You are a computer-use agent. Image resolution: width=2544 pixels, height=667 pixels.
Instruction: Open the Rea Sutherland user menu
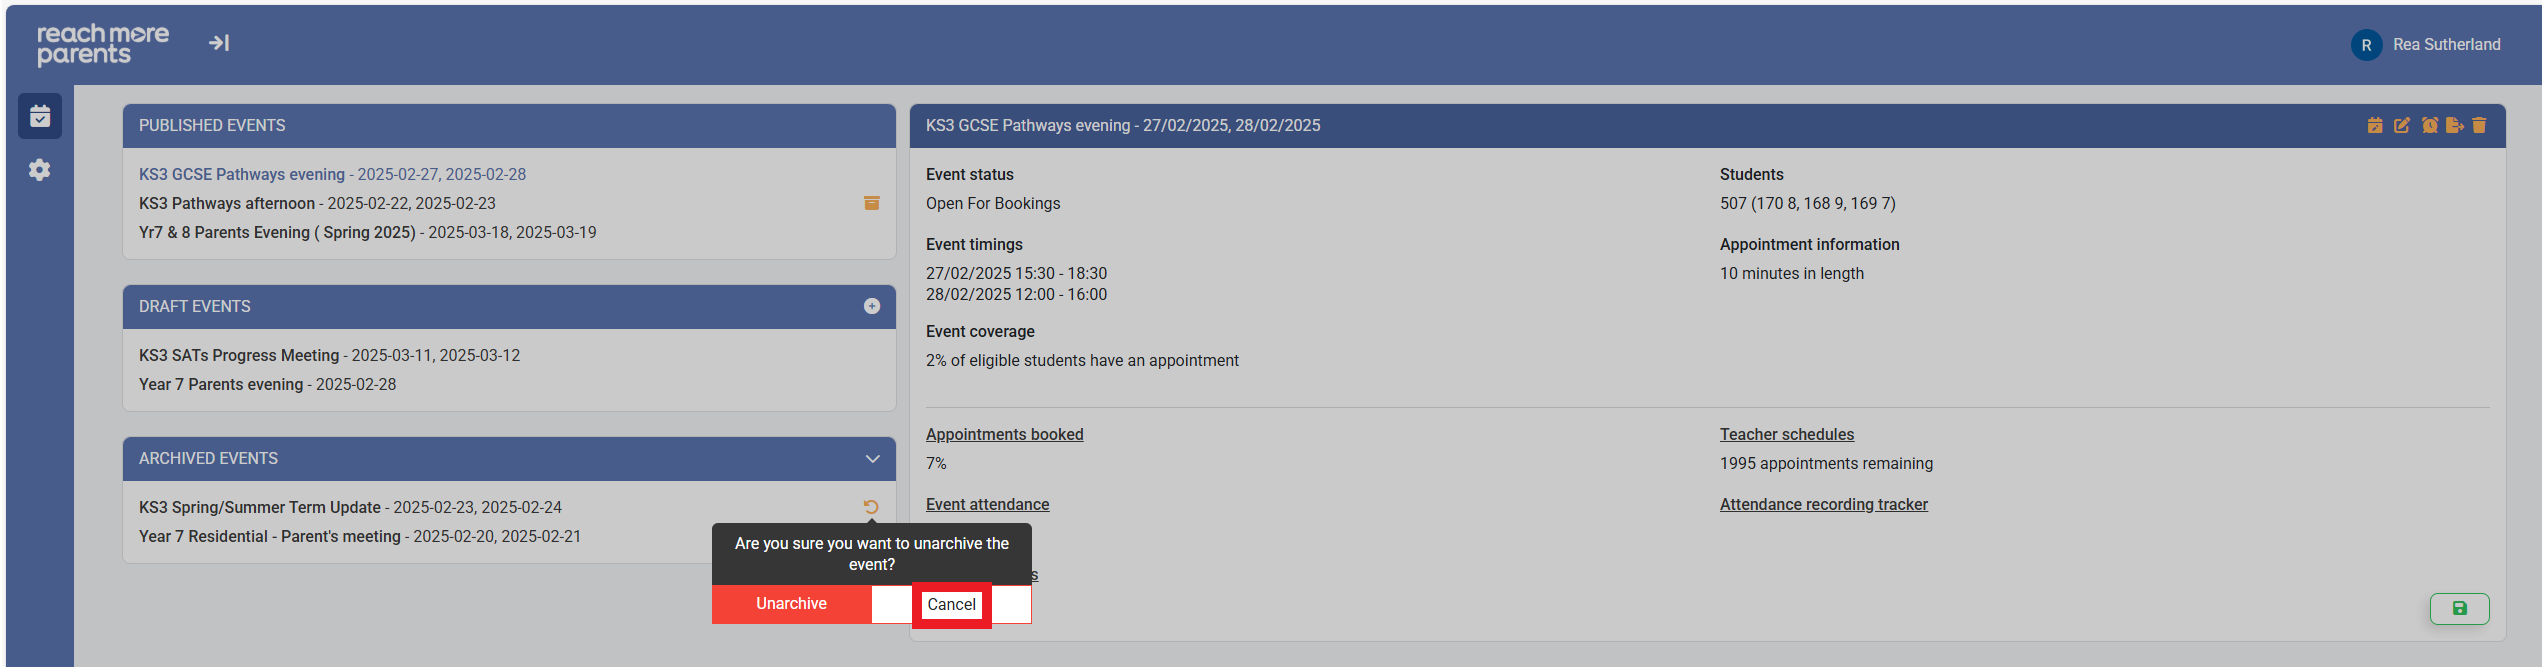[x=2426, y=45]
